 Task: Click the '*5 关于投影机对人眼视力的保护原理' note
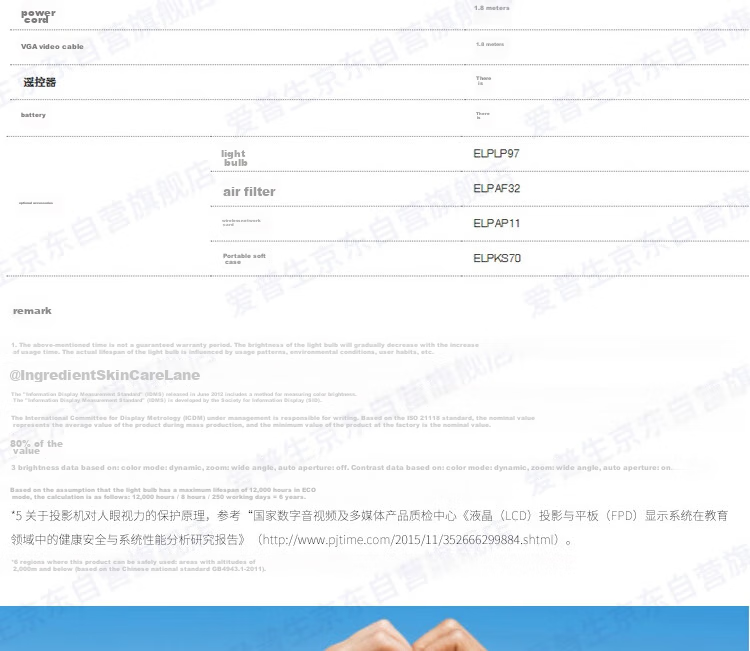coord(369,528)
